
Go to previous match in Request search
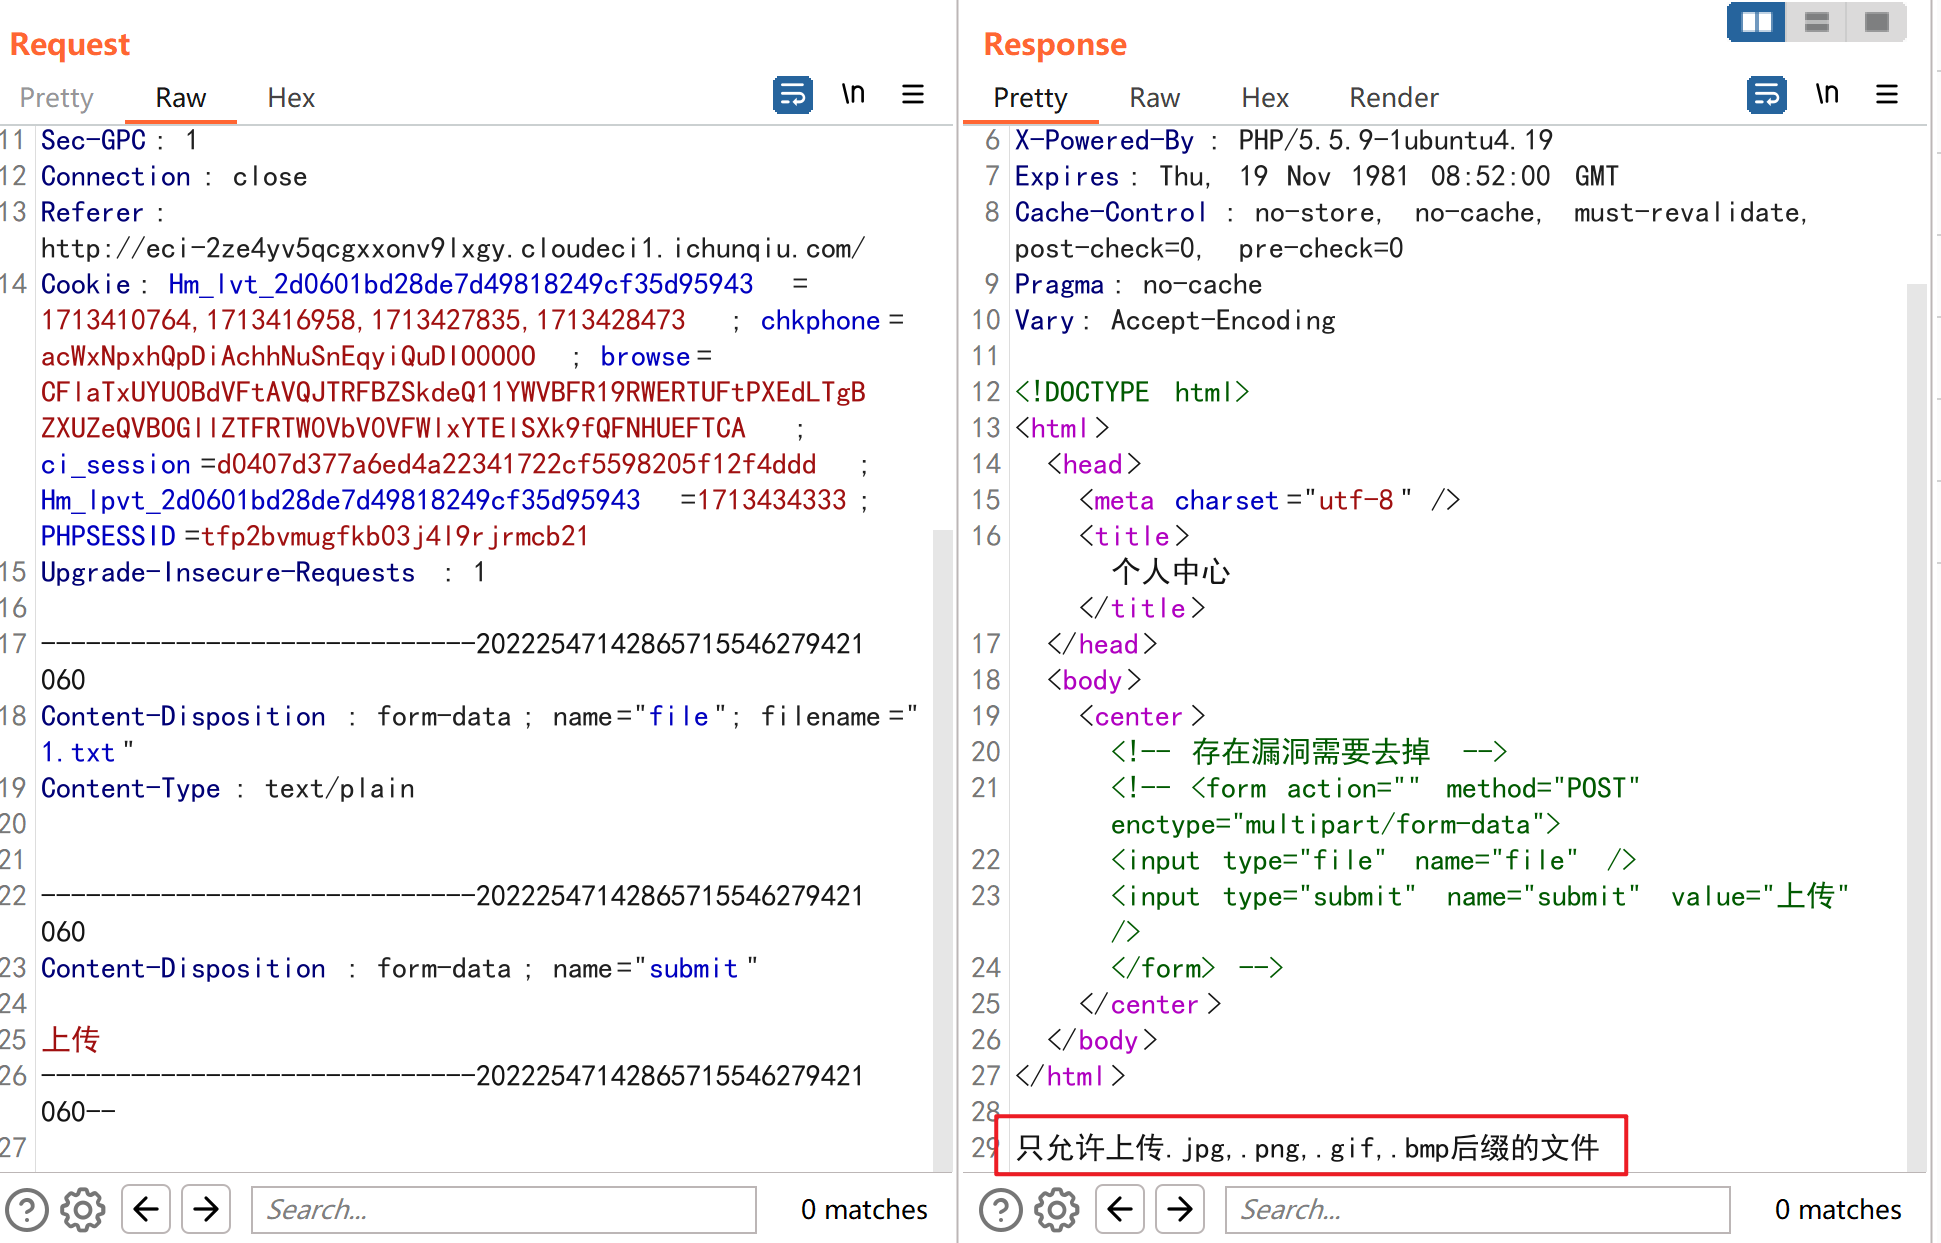146,1210
